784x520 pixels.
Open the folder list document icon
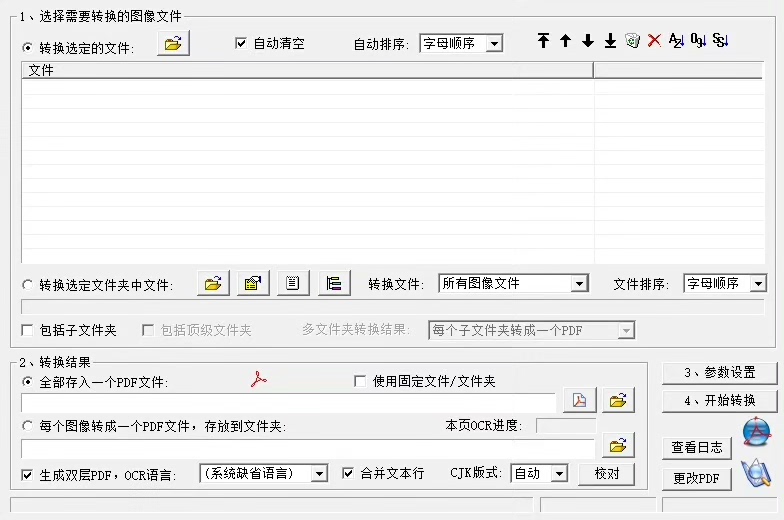[x=293, y=284]
